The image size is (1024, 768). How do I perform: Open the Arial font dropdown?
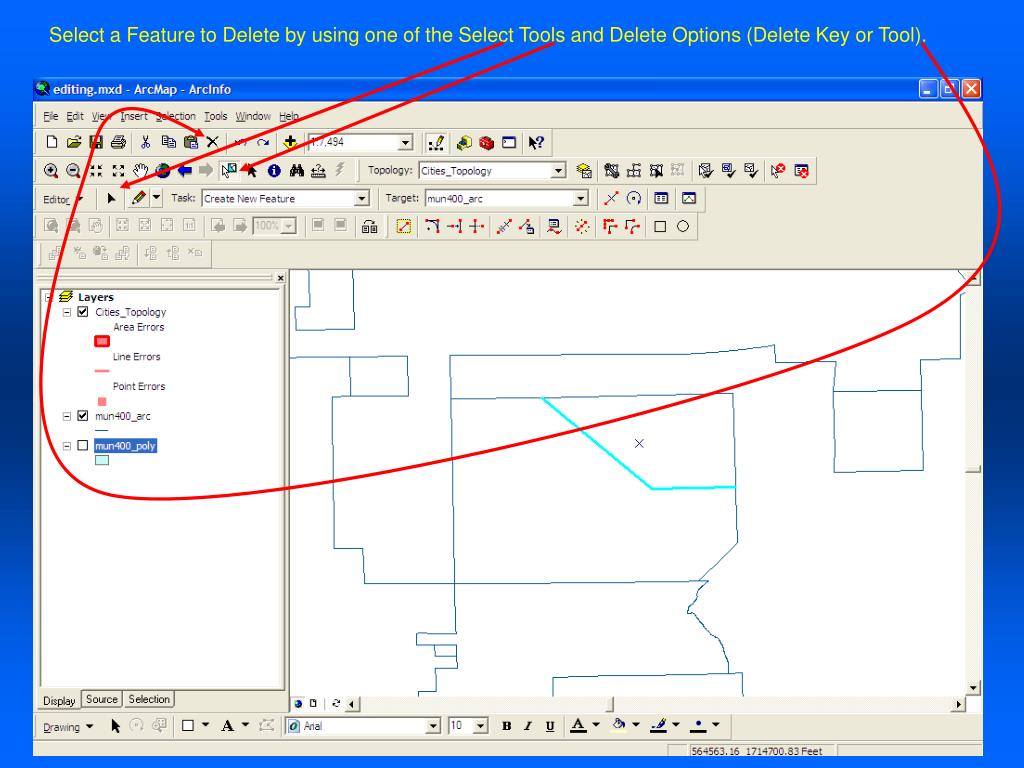pyautogui.click(x=432, y=726)
